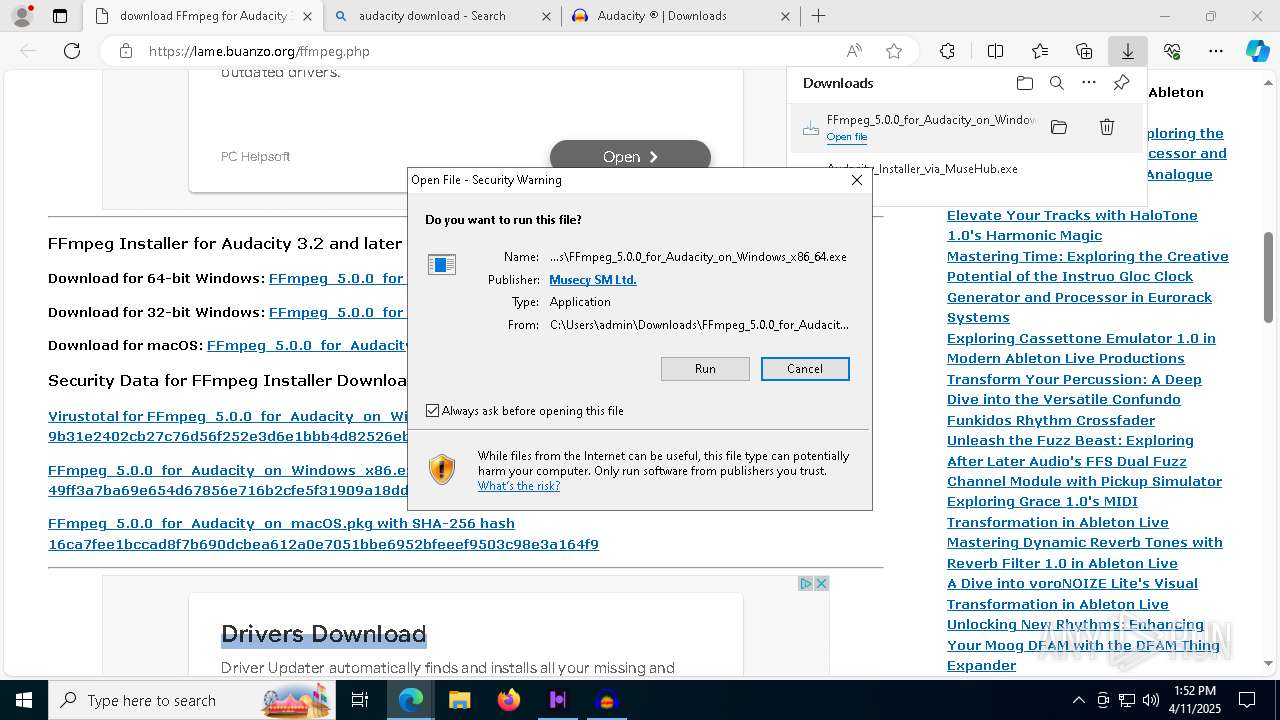Open FFmpeg macOS.pkg SHA-256 hash link
The height and width of the screenshot is (720, 1280).
pos(323,534)
